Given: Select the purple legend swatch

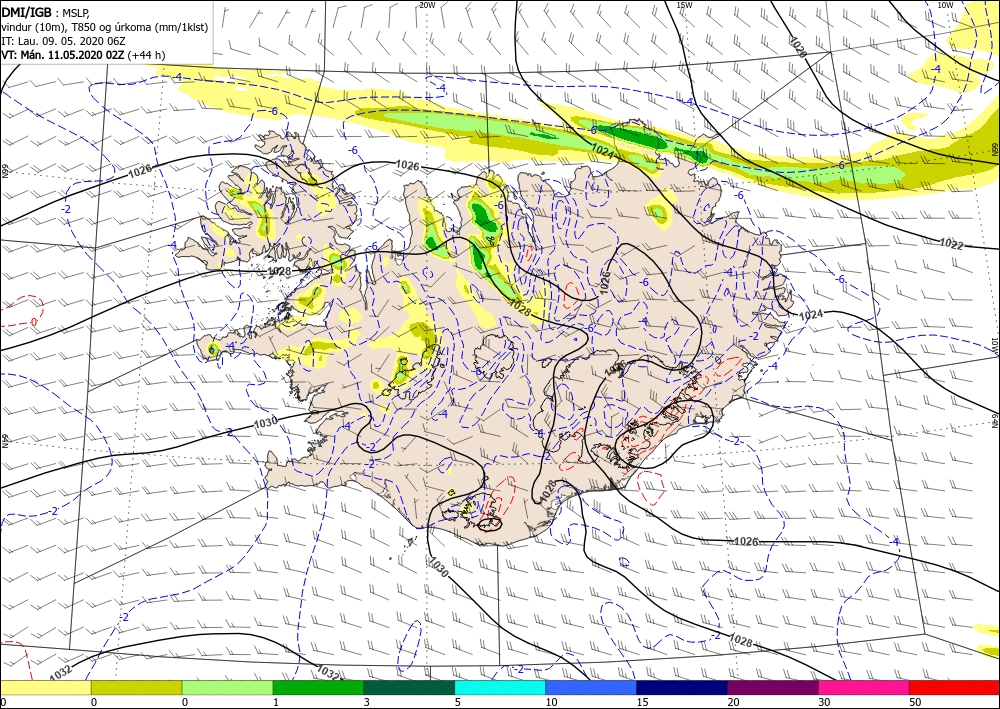Looking at the screenshot, I should (772, 688).
